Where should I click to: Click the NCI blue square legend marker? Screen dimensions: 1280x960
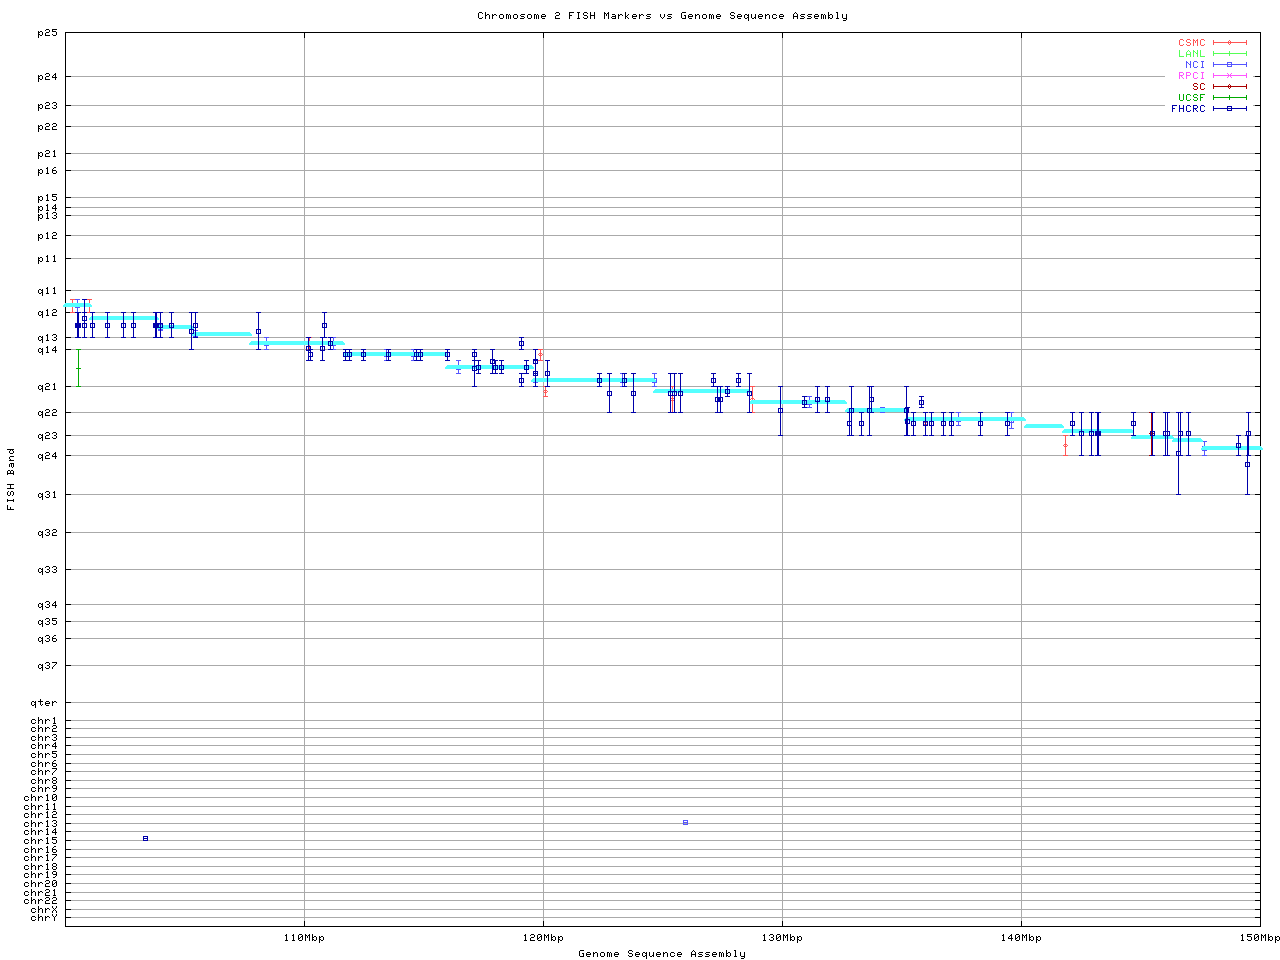tap(1230, 65)
